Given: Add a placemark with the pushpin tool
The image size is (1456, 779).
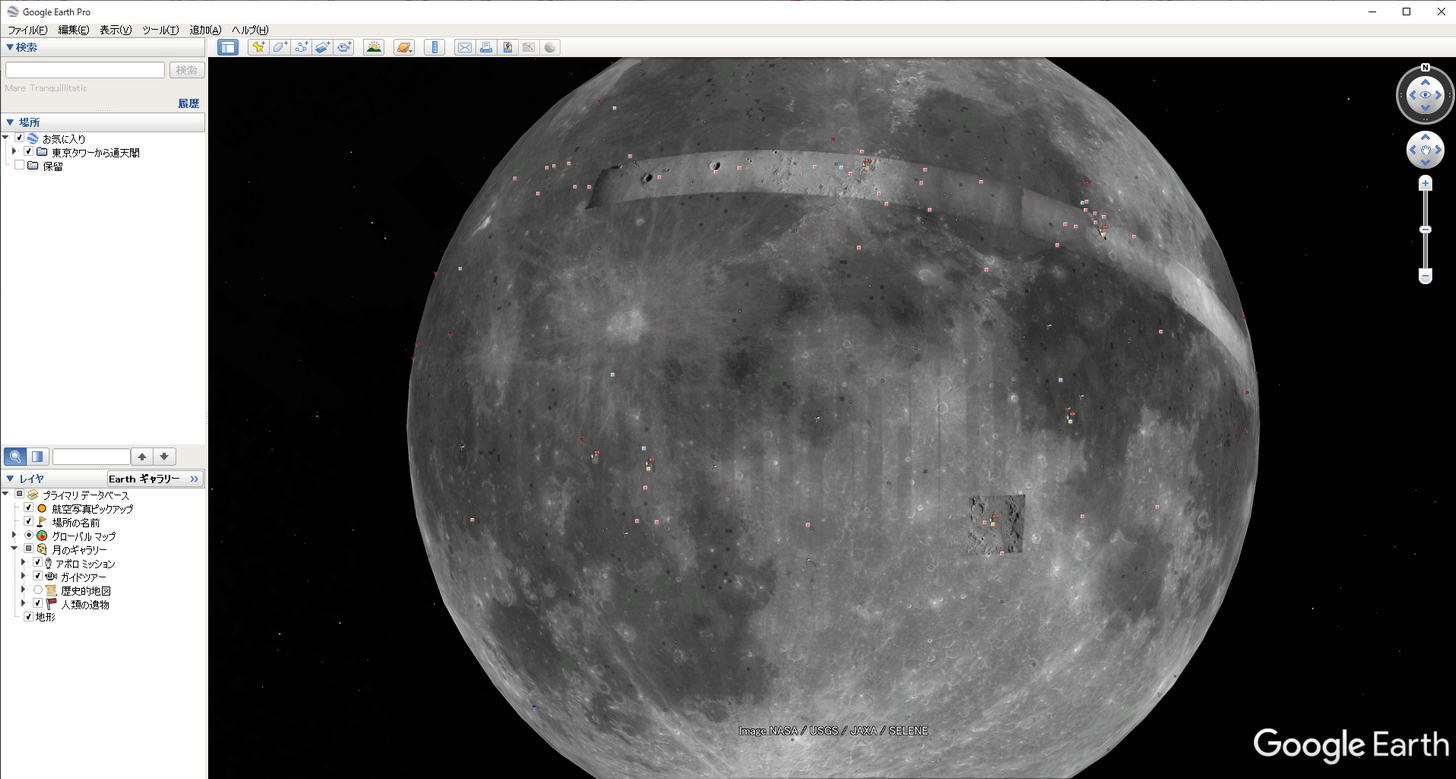Looking at the screenshot, I should pos(258,47).
